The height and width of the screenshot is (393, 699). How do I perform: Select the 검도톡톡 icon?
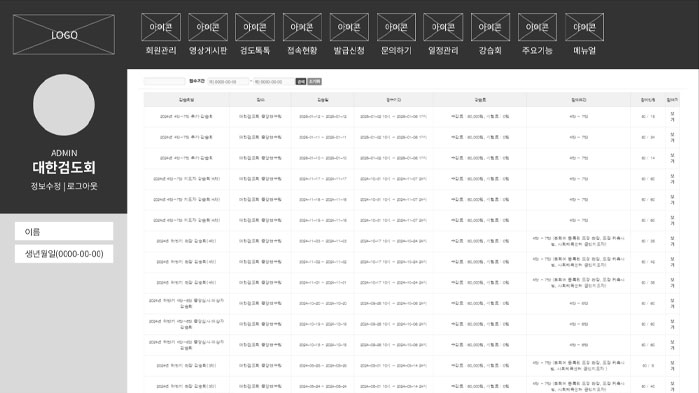pos(255,27)
